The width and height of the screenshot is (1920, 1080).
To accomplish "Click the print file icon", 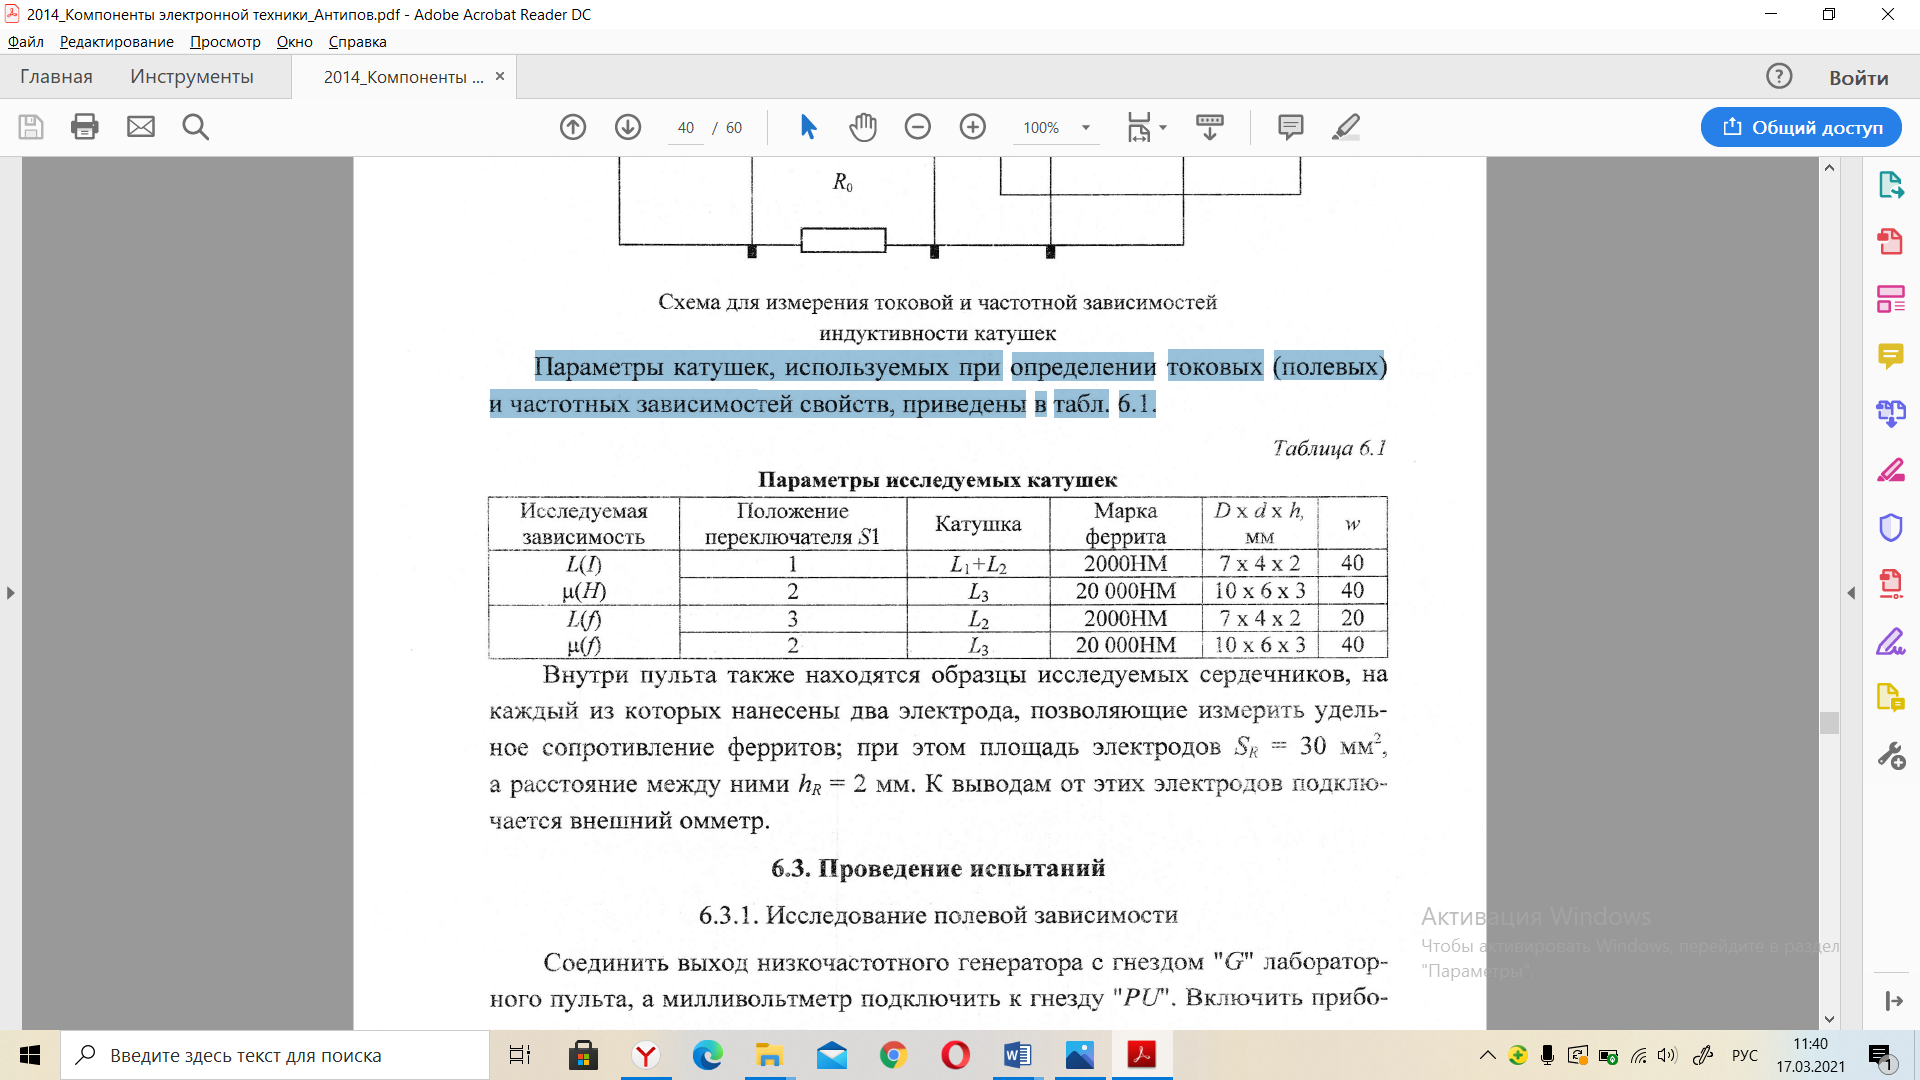I will [x=85, y=127].
